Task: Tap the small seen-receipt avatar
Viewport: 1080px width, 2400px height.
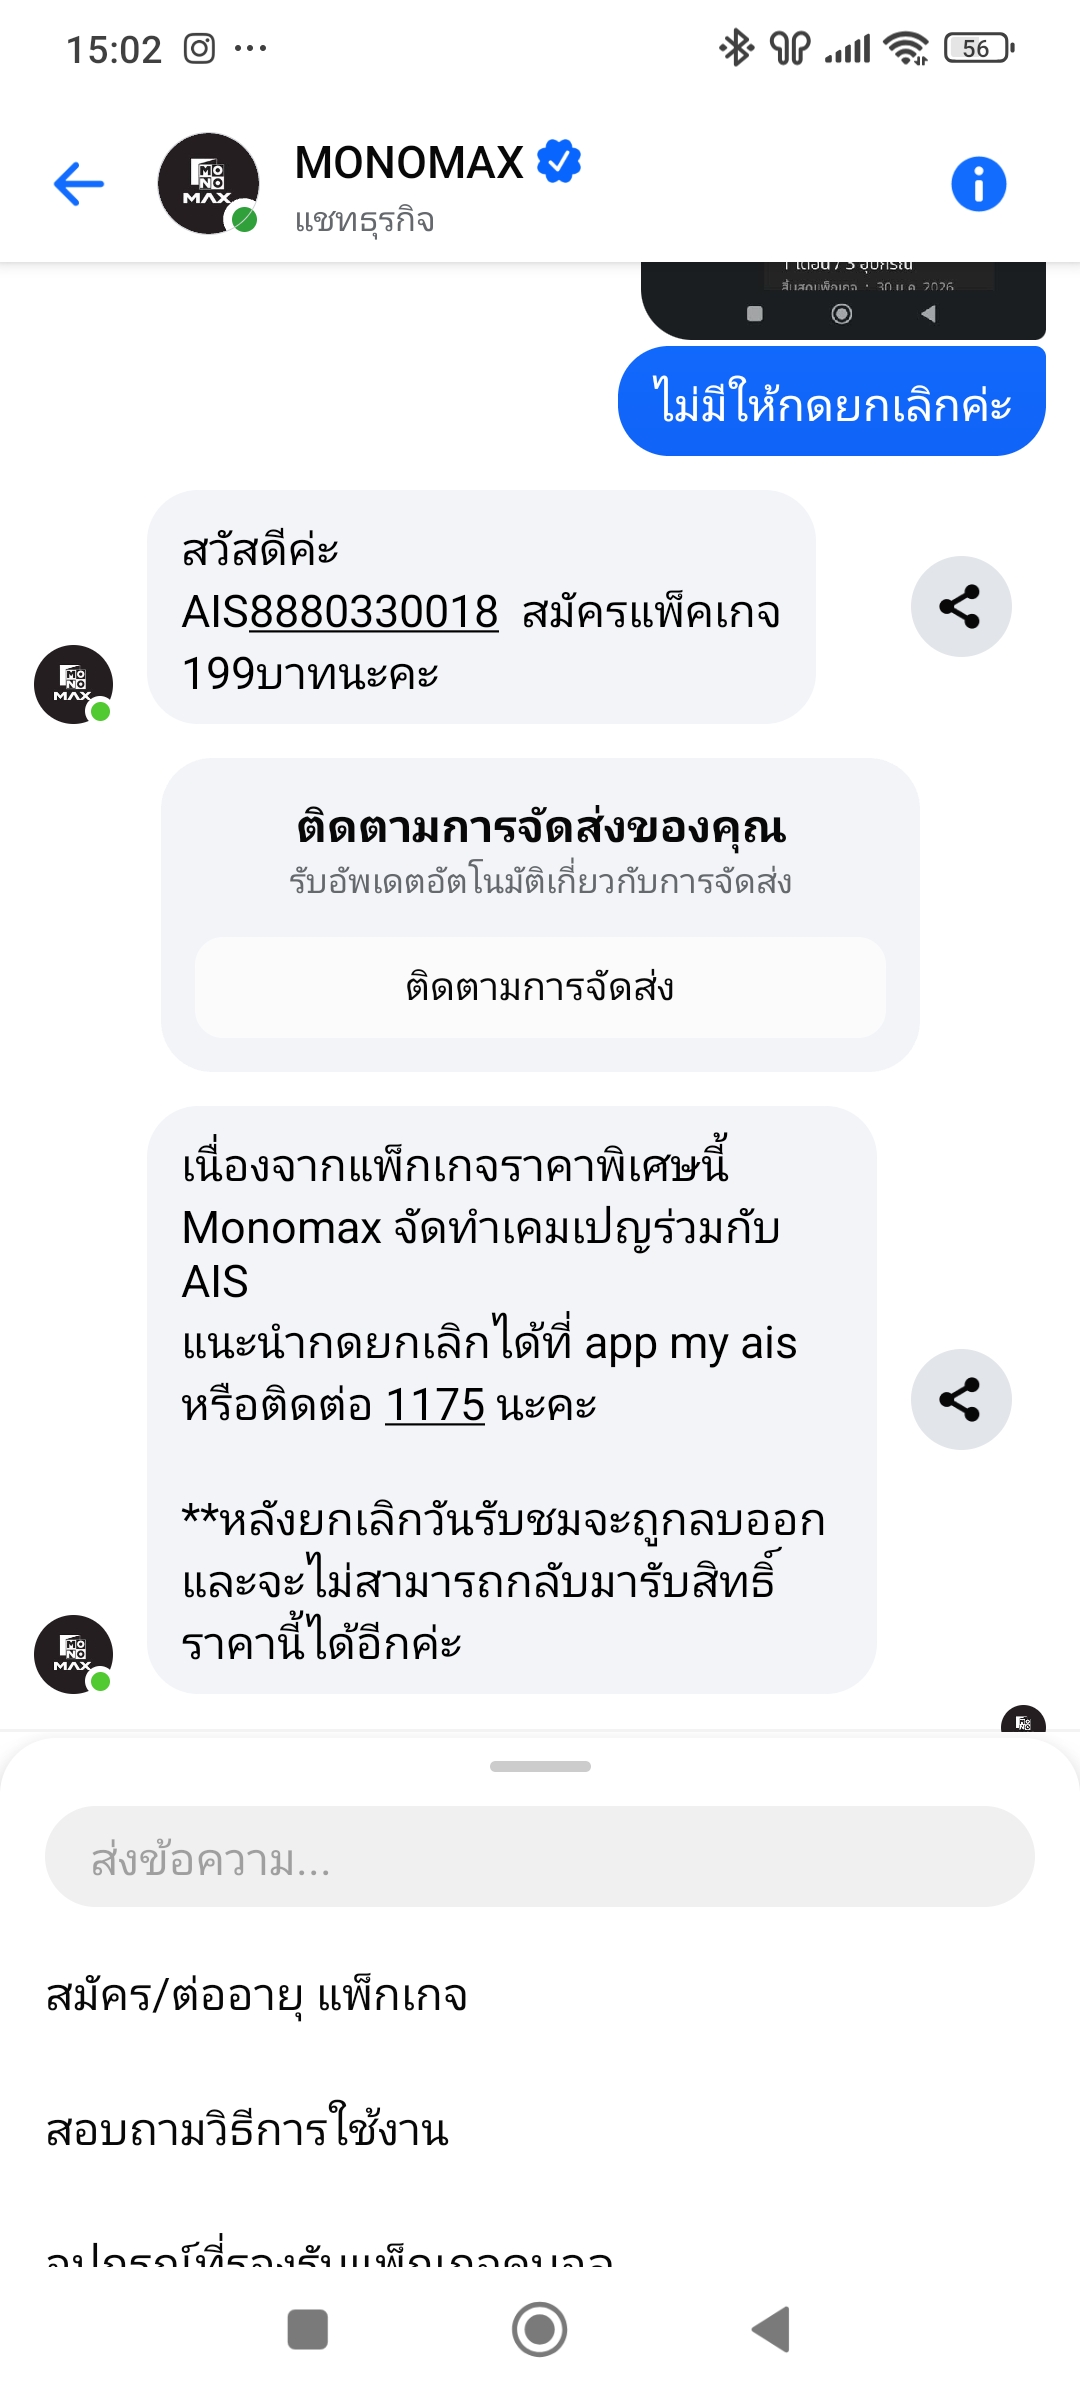Action: (1023, 1720)
